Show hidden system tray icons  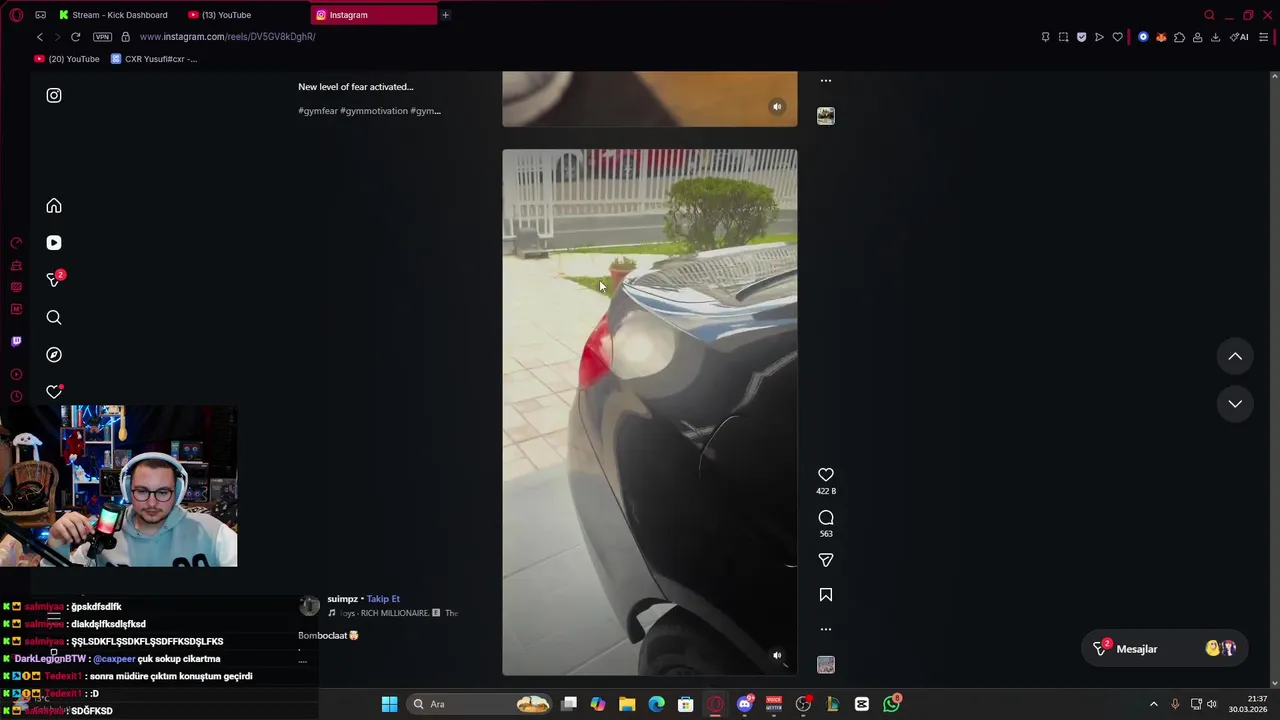tap(1153, 704)
